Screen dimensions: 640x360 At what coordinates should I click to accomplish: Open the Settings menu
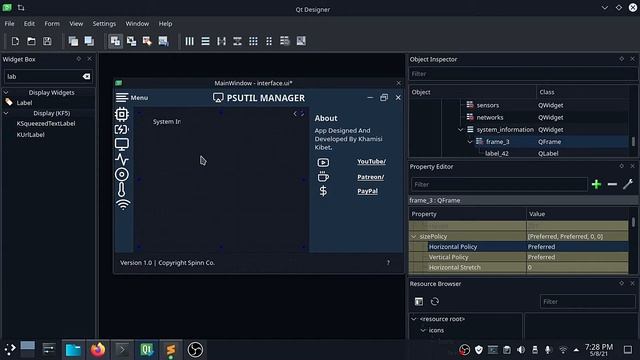(x=104, y=24)
